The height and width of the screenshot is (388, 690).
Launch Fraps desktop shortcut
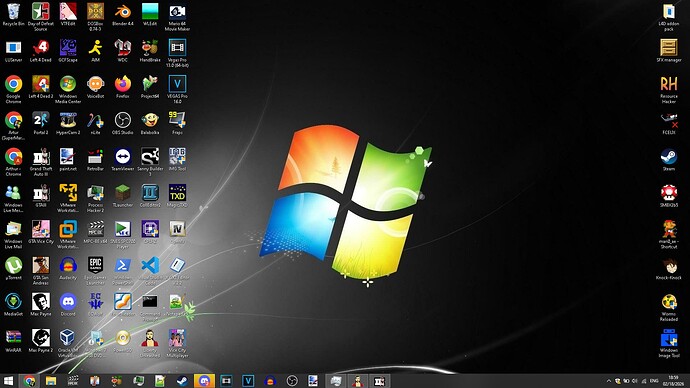[x=177, y=123]
